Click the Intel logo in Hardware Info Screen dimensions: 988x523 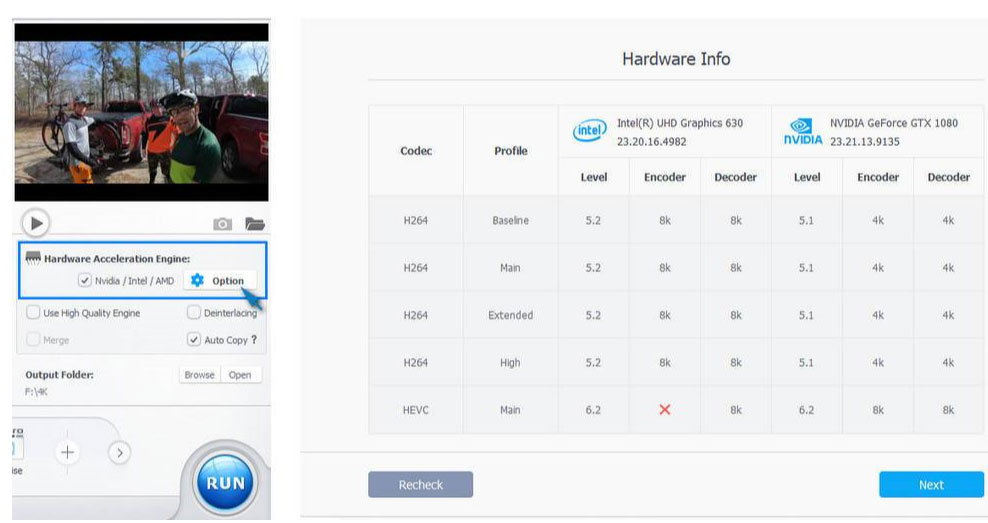590,130
